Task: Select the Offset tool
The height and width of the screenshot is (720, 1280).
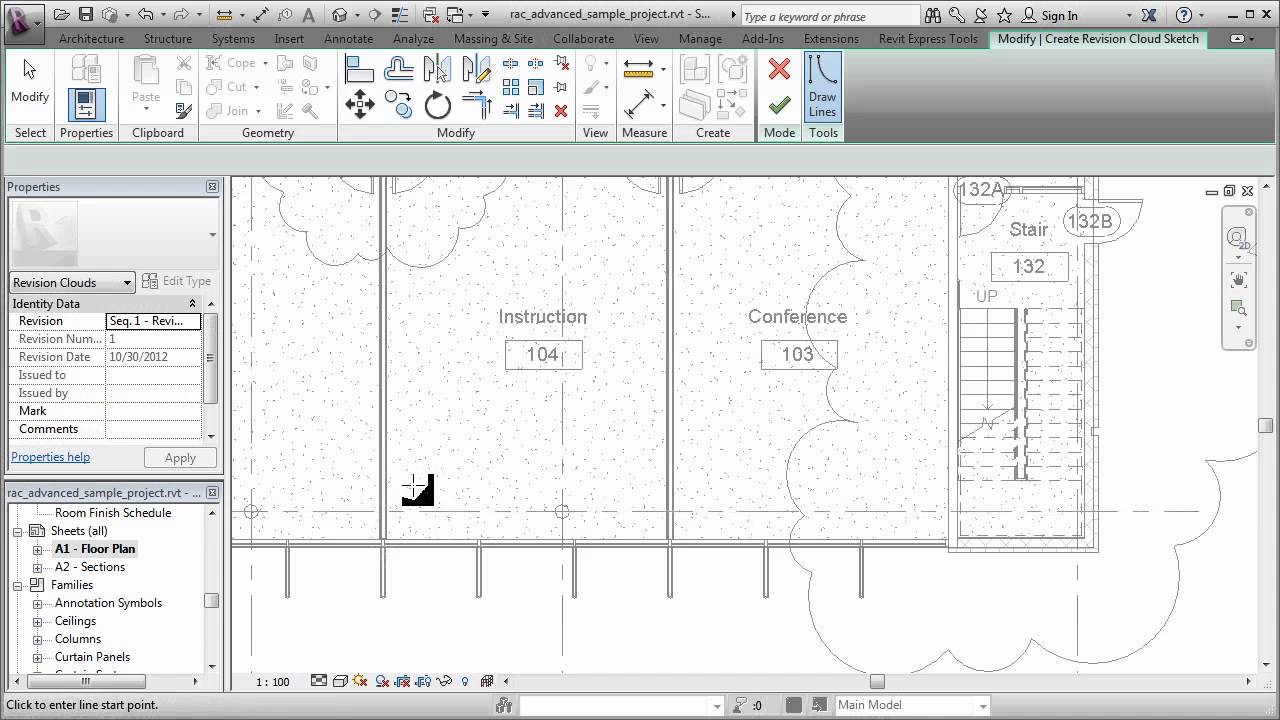Action: [398, 69]
